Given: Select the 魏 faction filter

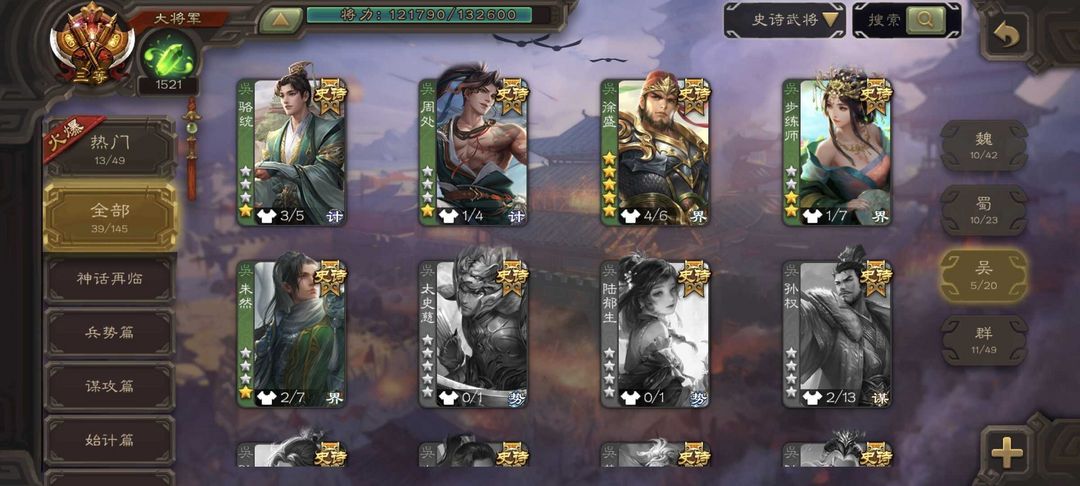Looking at the screenshot, I should 984,146.
